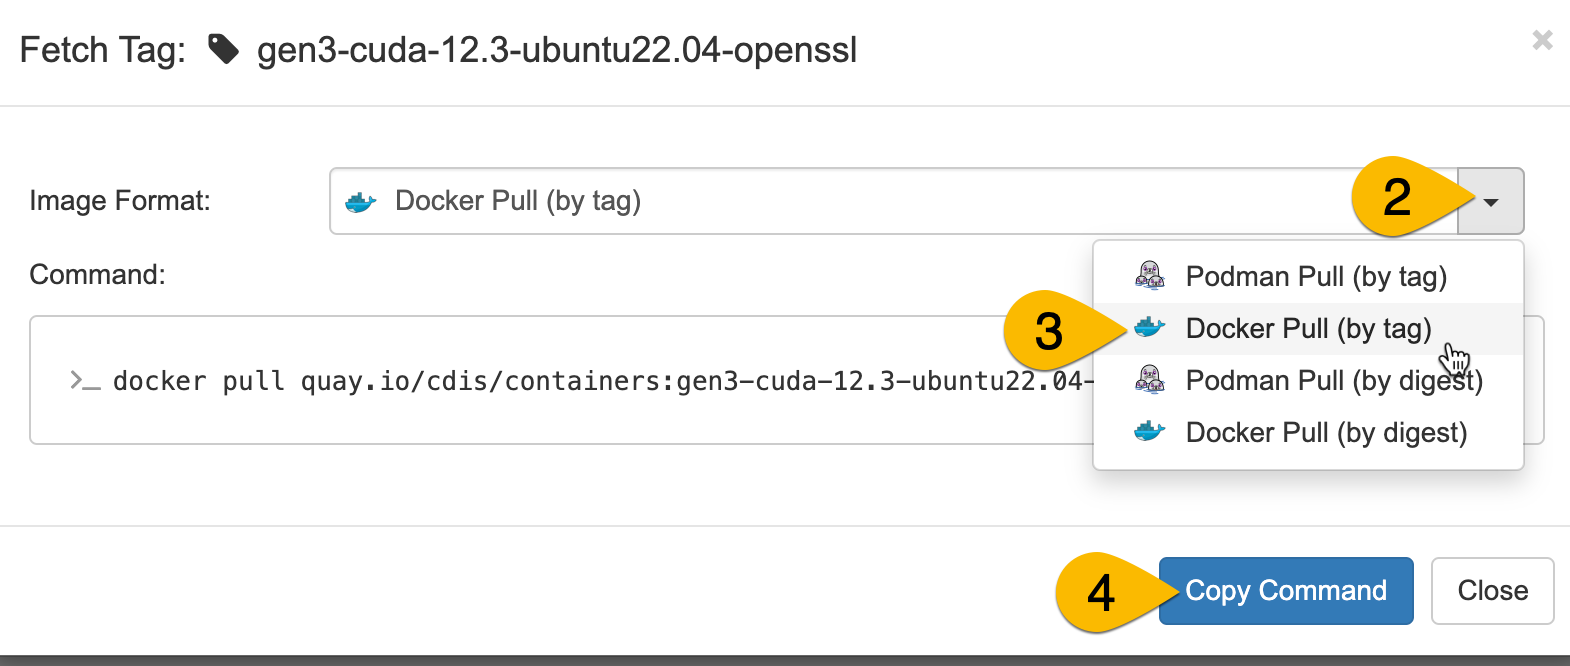Choose "Docker Pull (by tag)" in the dropdown list
Viewport: 1570px width, 666px height.
[x=1308, y=328]
